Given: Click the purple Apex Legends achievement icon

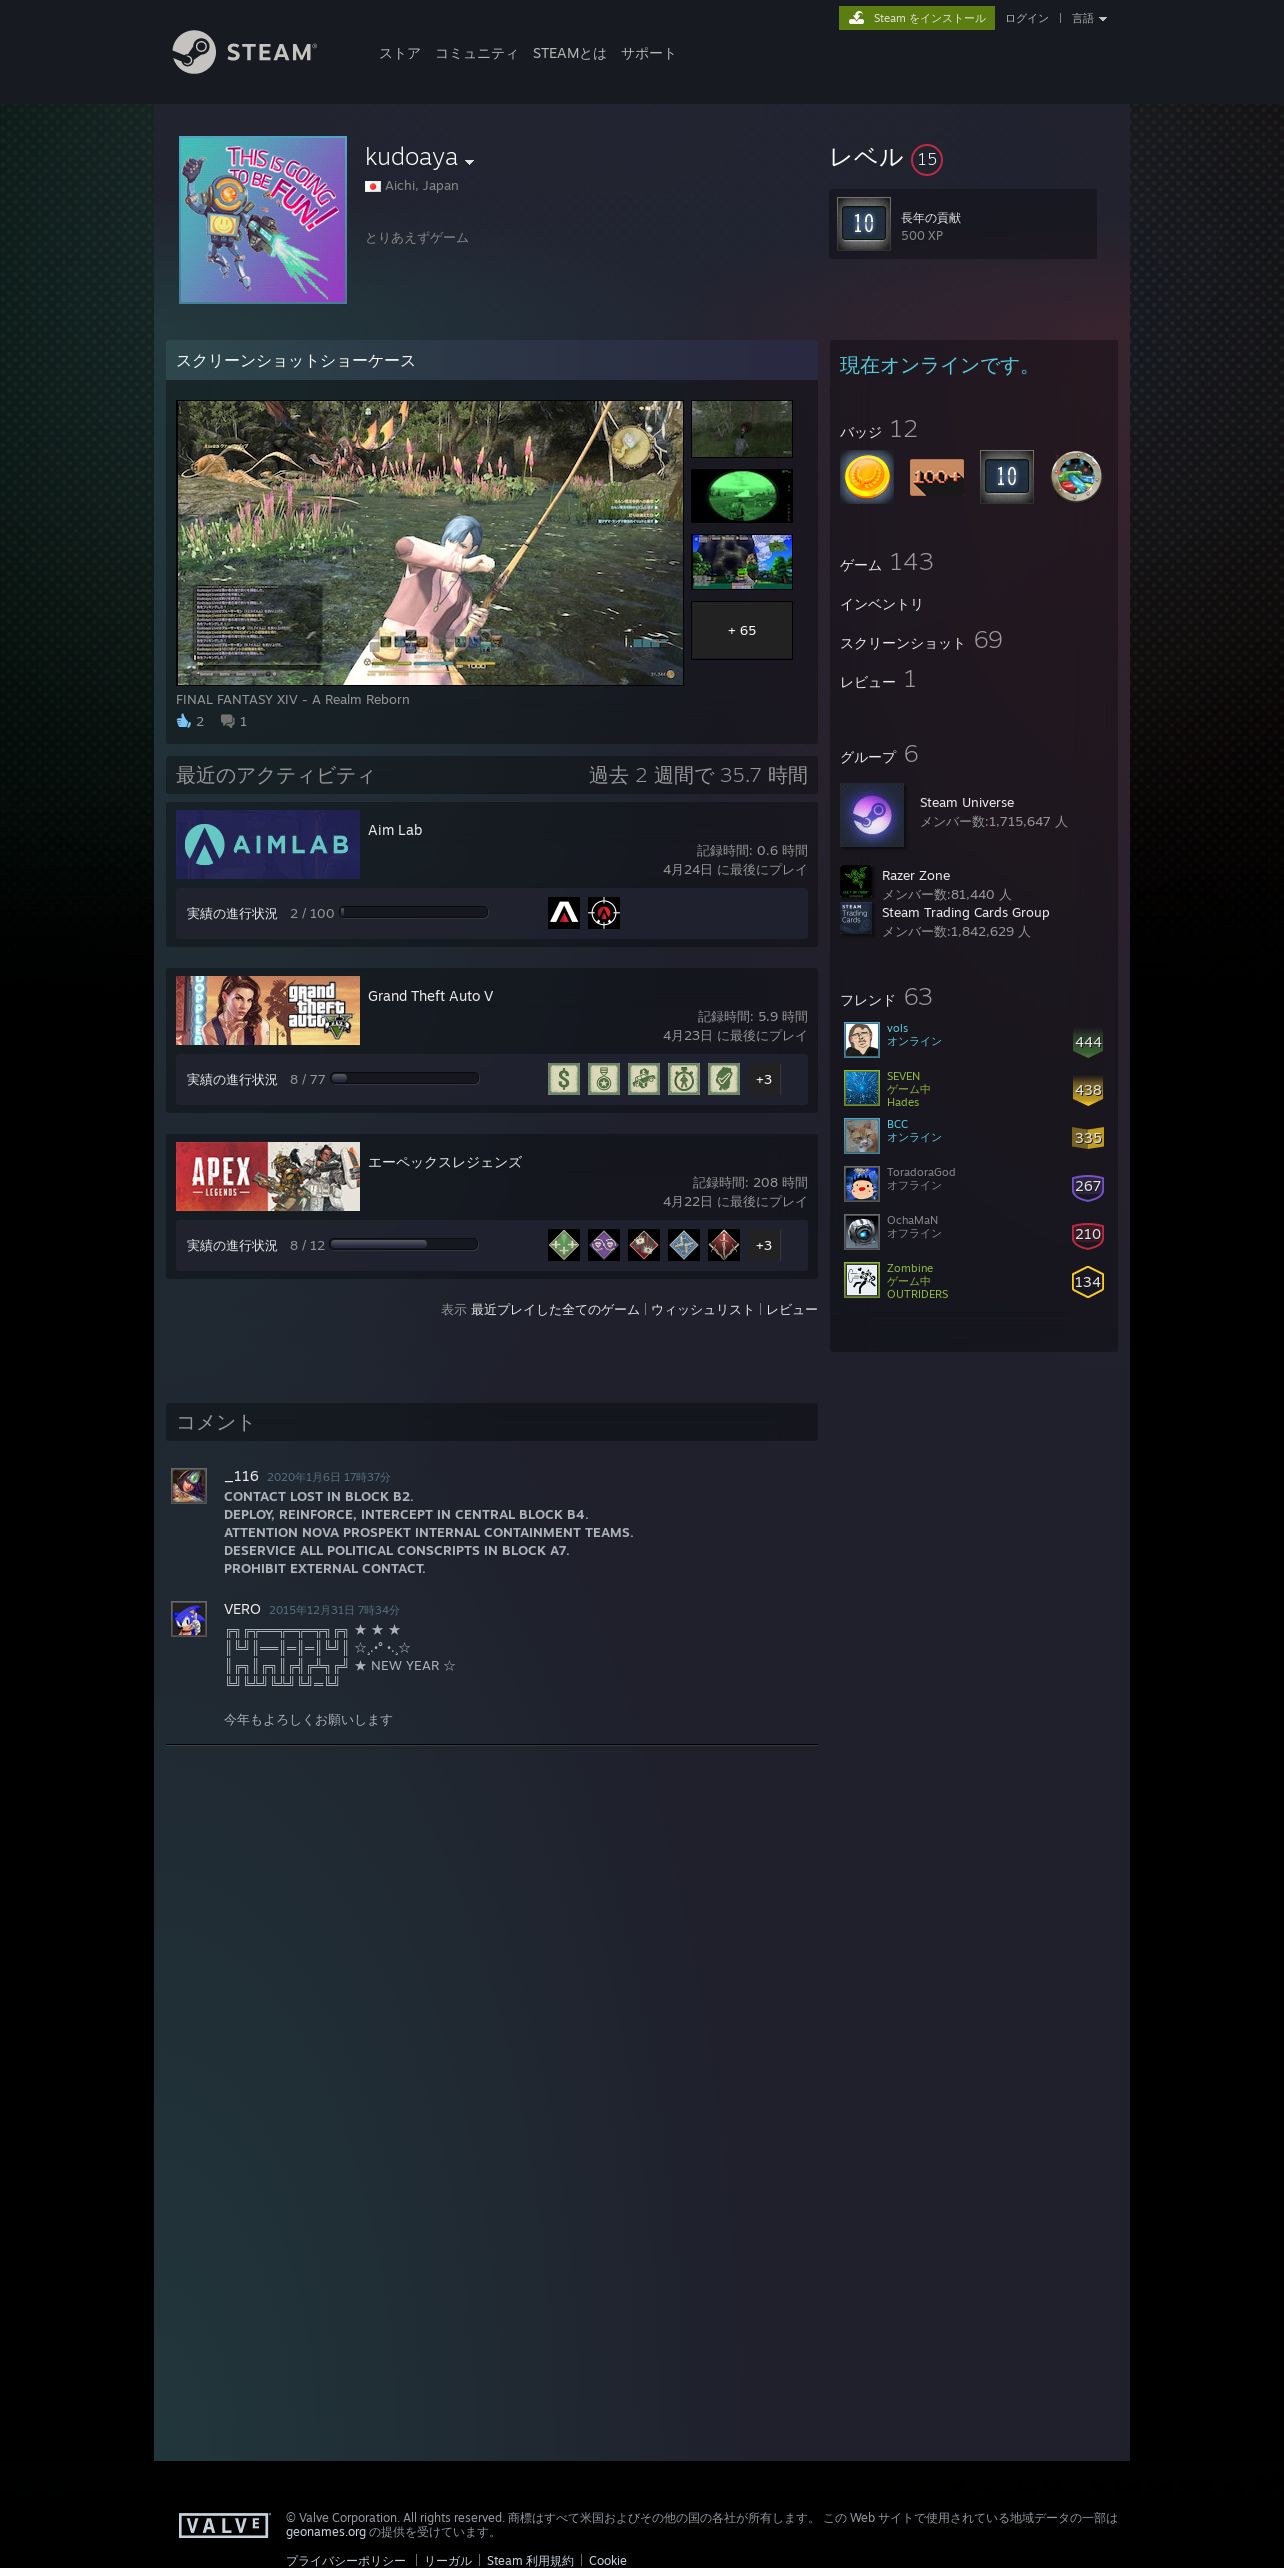Looking at the screenshot, I should coord(604,1245).
